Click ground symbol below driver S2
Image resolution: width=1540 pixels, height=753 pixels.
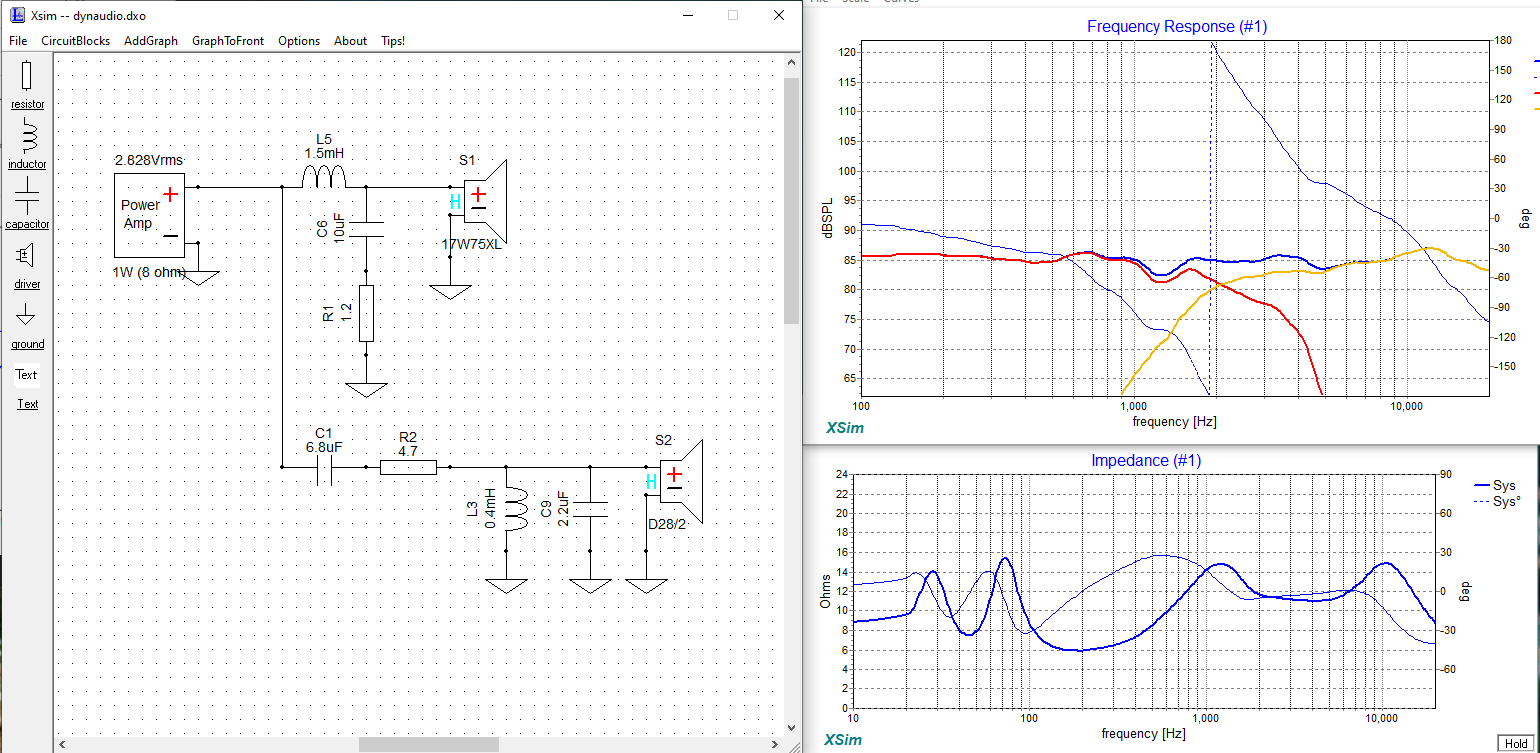pos(645,586)
